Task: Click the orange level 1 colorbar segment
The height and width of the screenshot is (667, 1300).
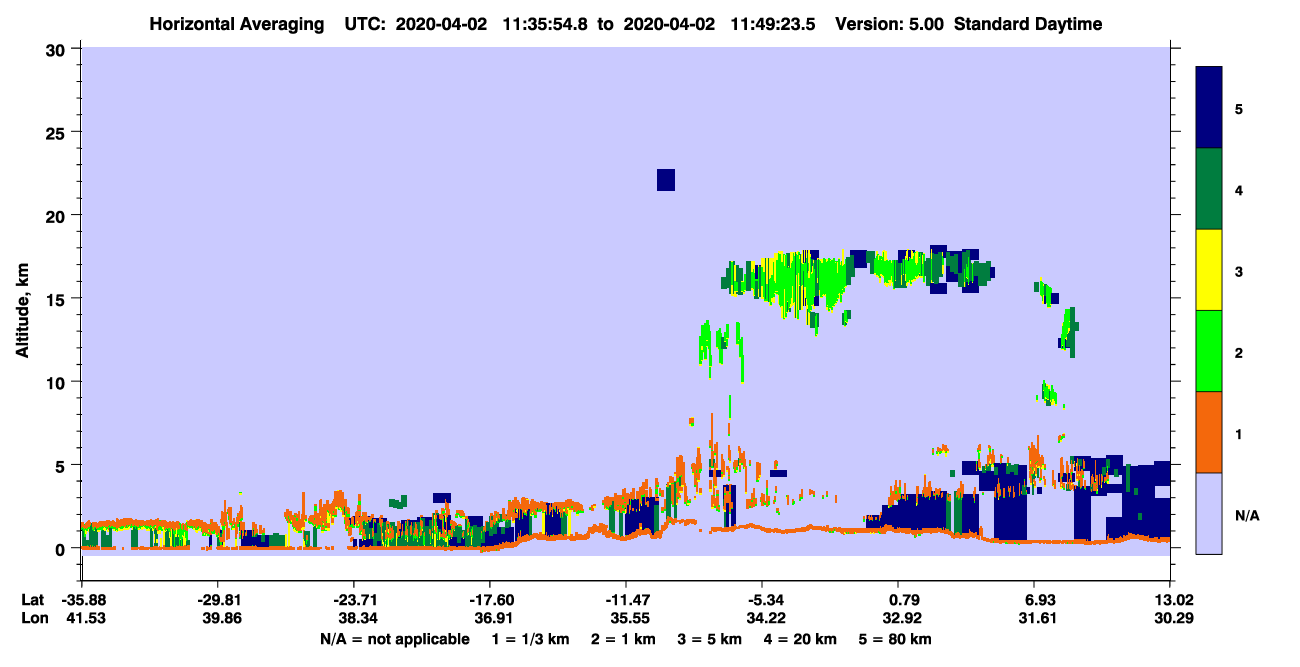Action: coord(1210,431)
